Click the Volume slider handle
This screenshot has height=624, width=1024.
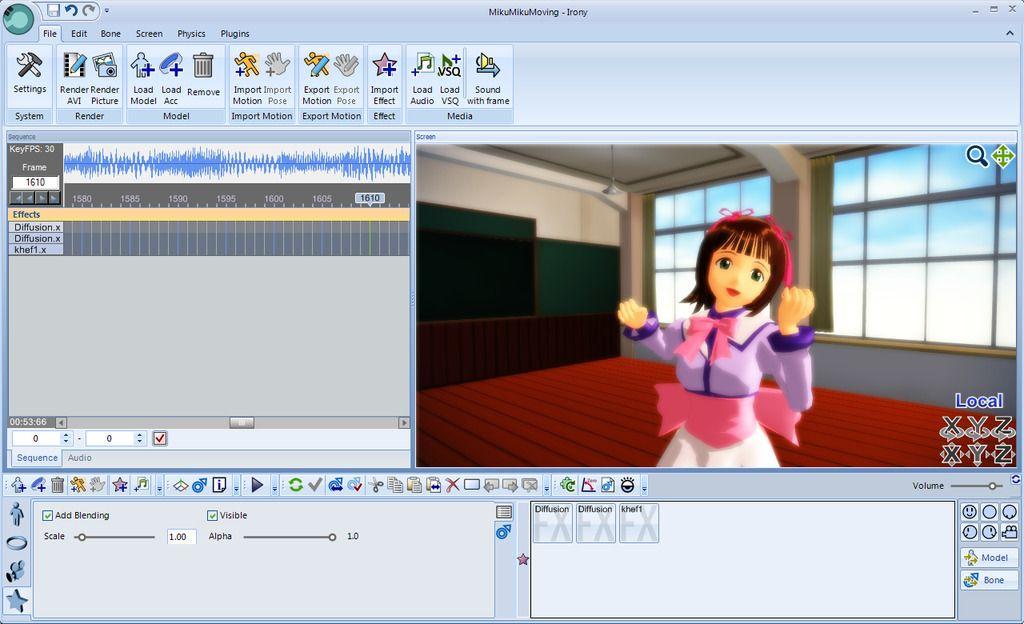point(992,486)
